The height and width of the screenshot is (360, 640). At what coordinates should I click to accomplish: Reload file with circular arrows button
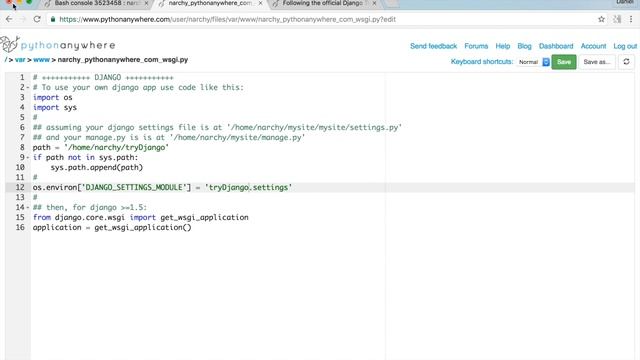(626, 62)
